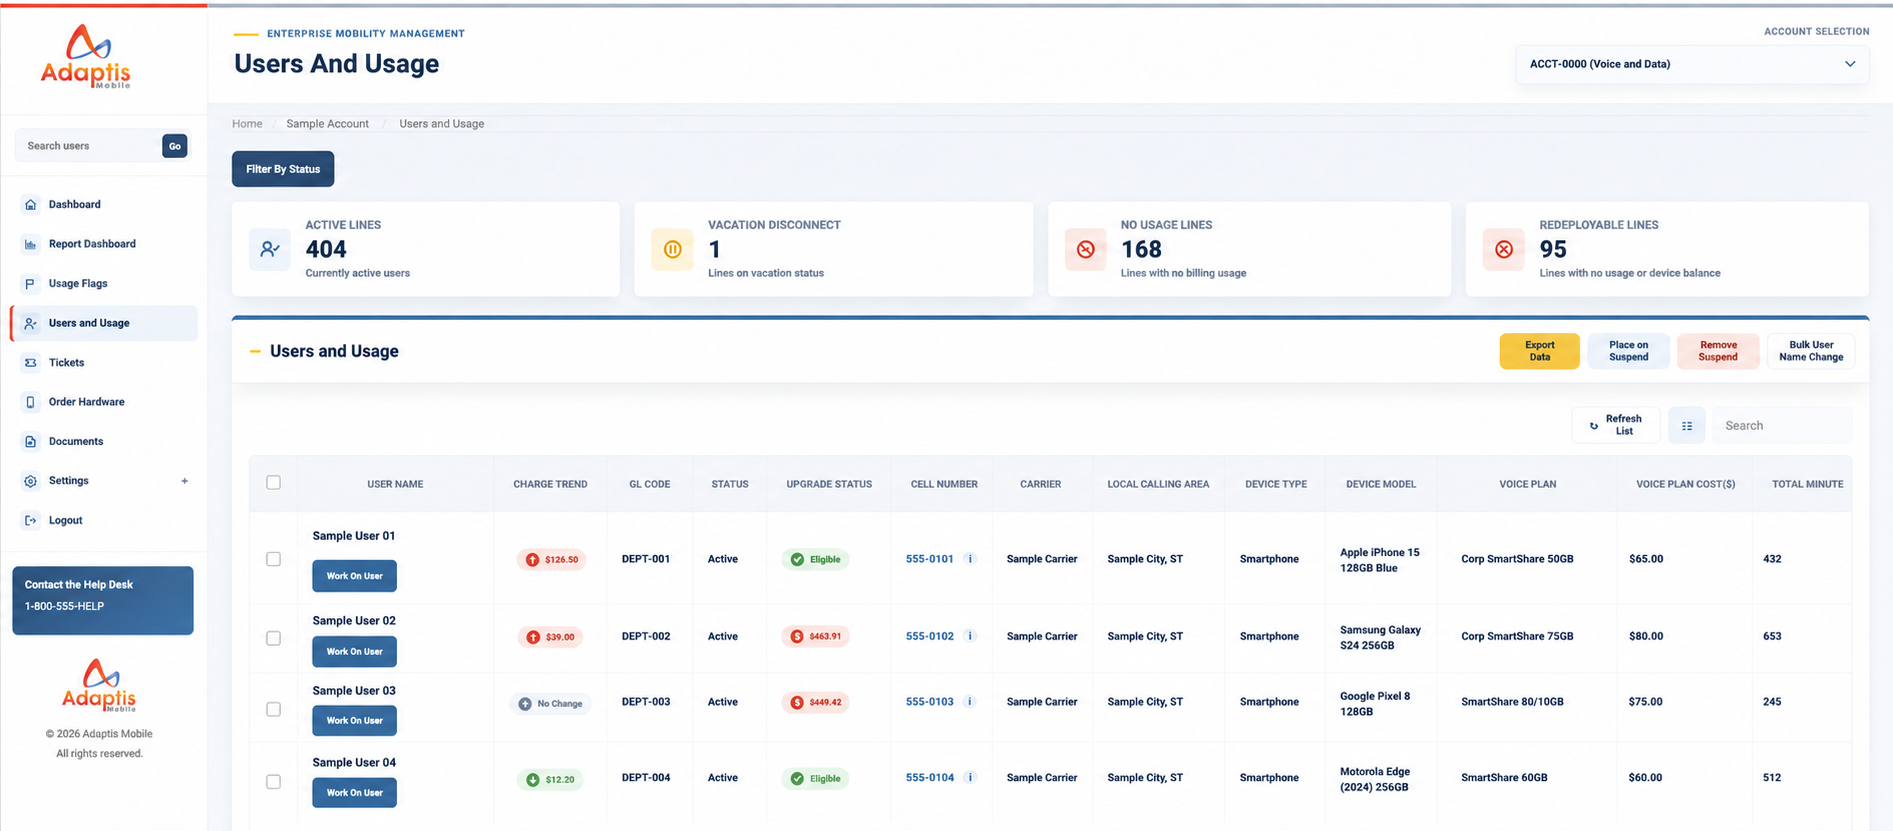The image size is (1893, 831).
Task: Click Sample User 04 Eligible upgrade badge
Action: pyautogui.click(x=815, y=778)
